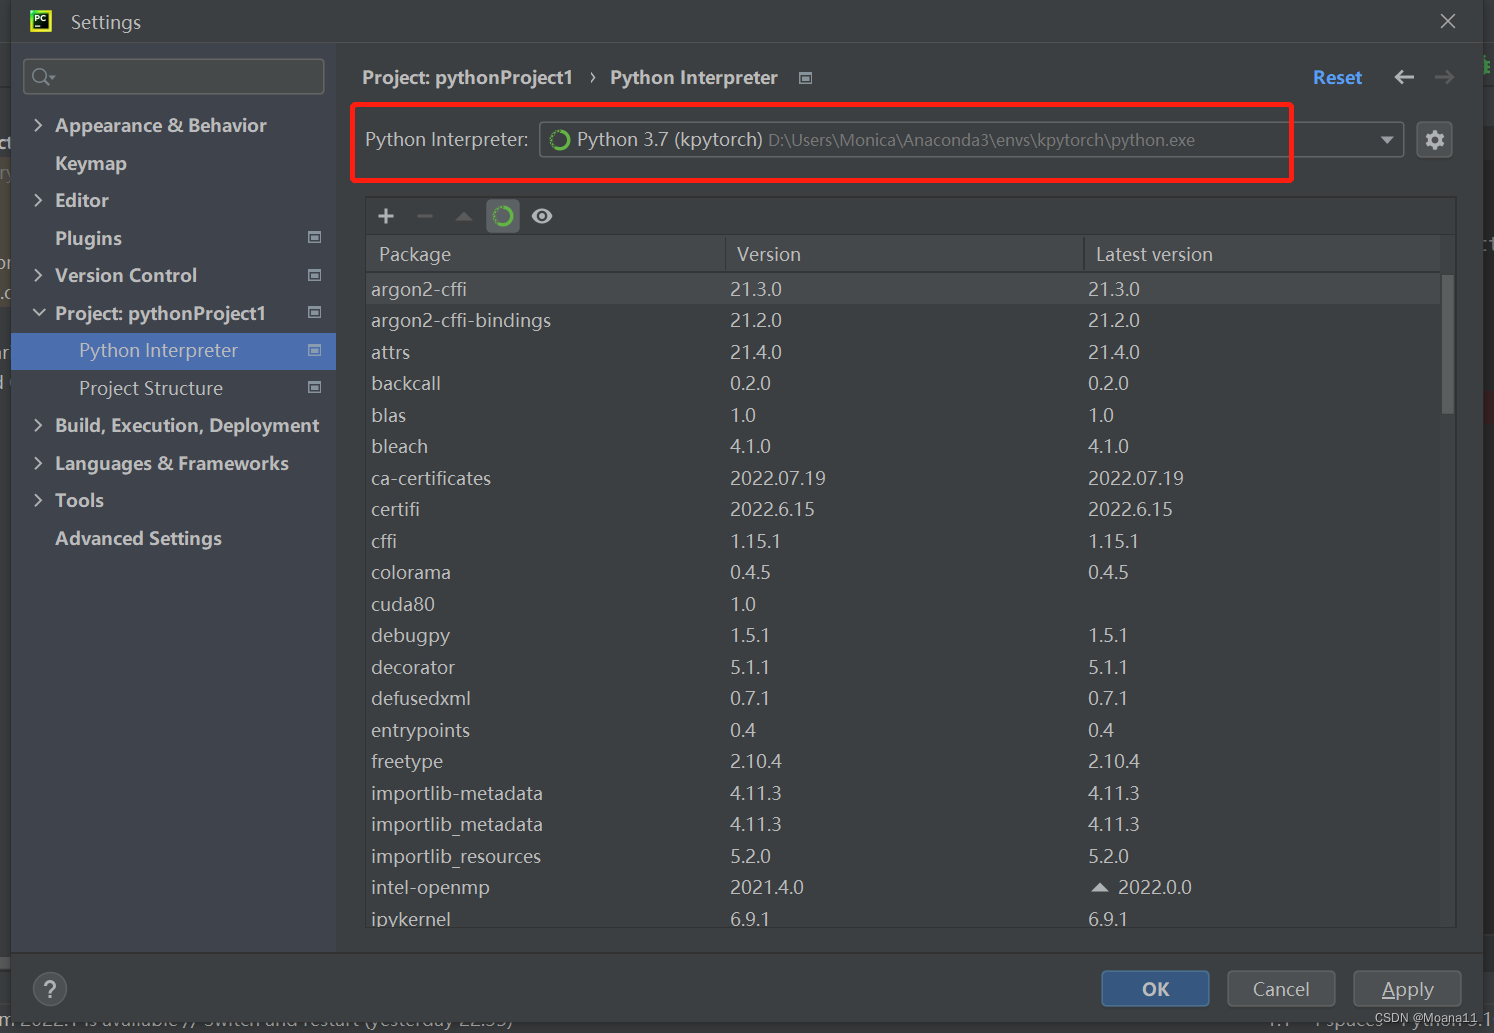Image resolution: width=1494 pixels, height=1033 pixels.
Task: Click the upgrade package up-arrow icon
Action: pyautogui.click(x=464, y=216)
